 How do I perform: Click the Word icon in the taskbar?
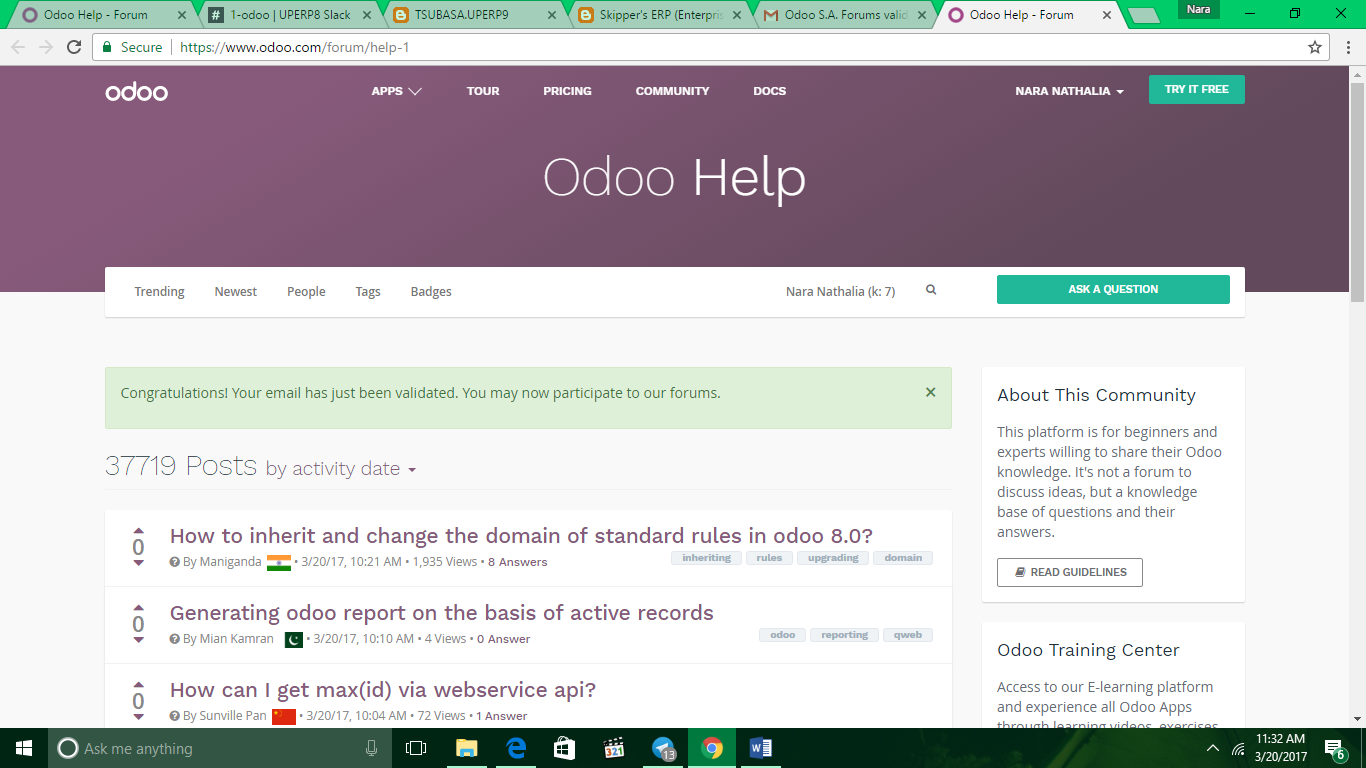coord(760,748)
